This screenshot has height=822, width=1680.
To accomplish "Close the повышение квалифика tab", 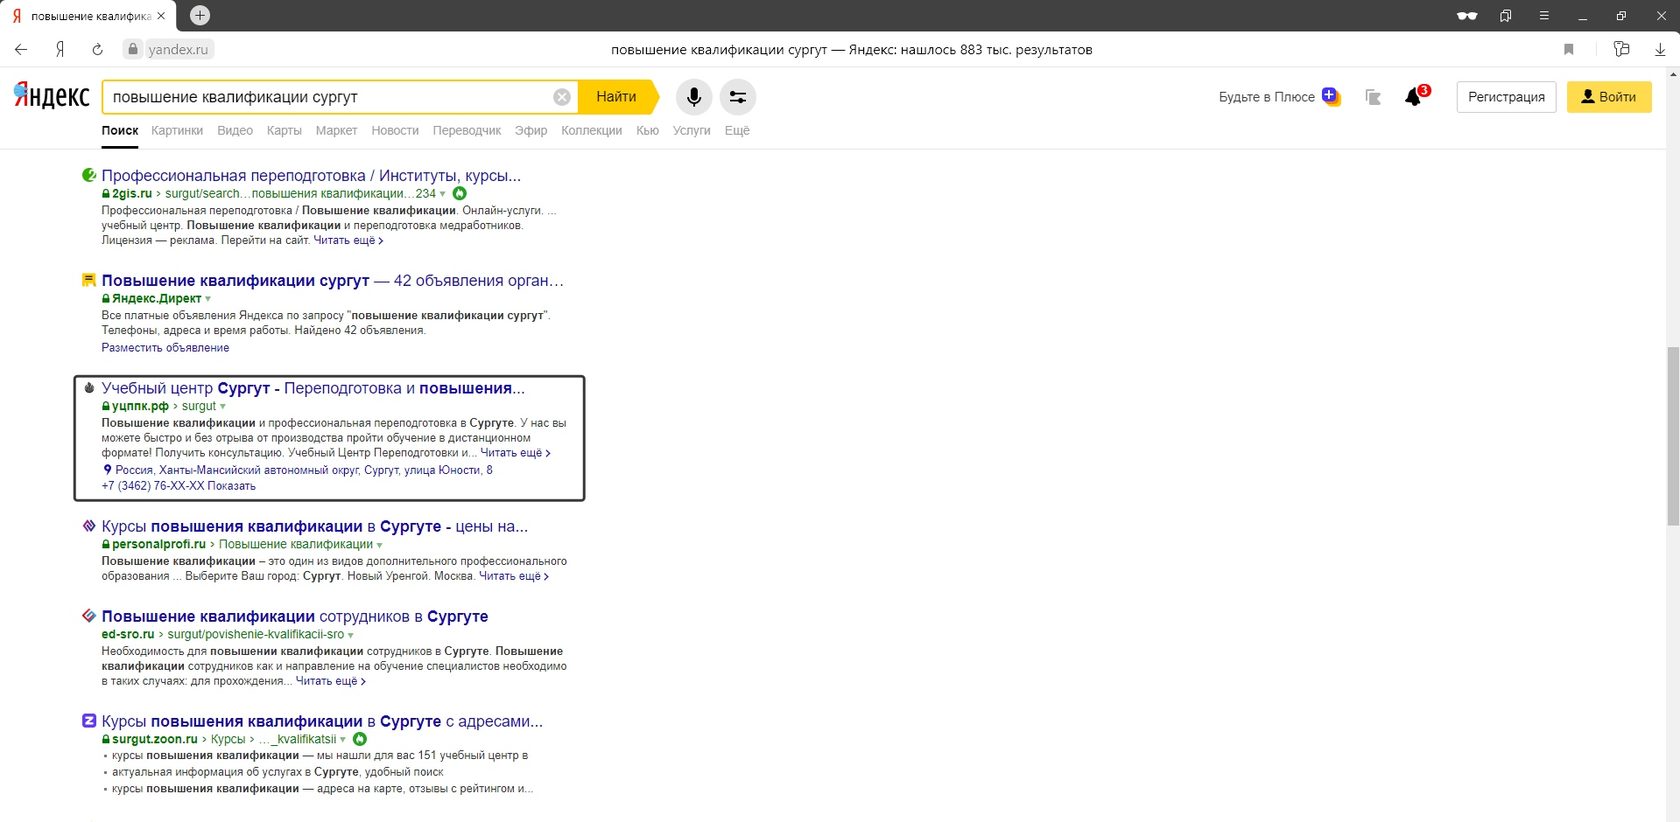I will tap(161, 16).
